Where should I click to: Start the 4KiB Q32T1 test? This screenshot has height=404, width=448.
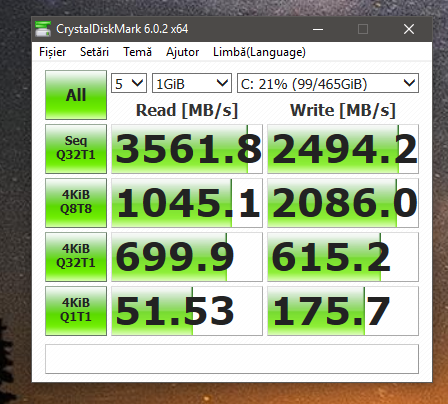(x=76, y=257)
